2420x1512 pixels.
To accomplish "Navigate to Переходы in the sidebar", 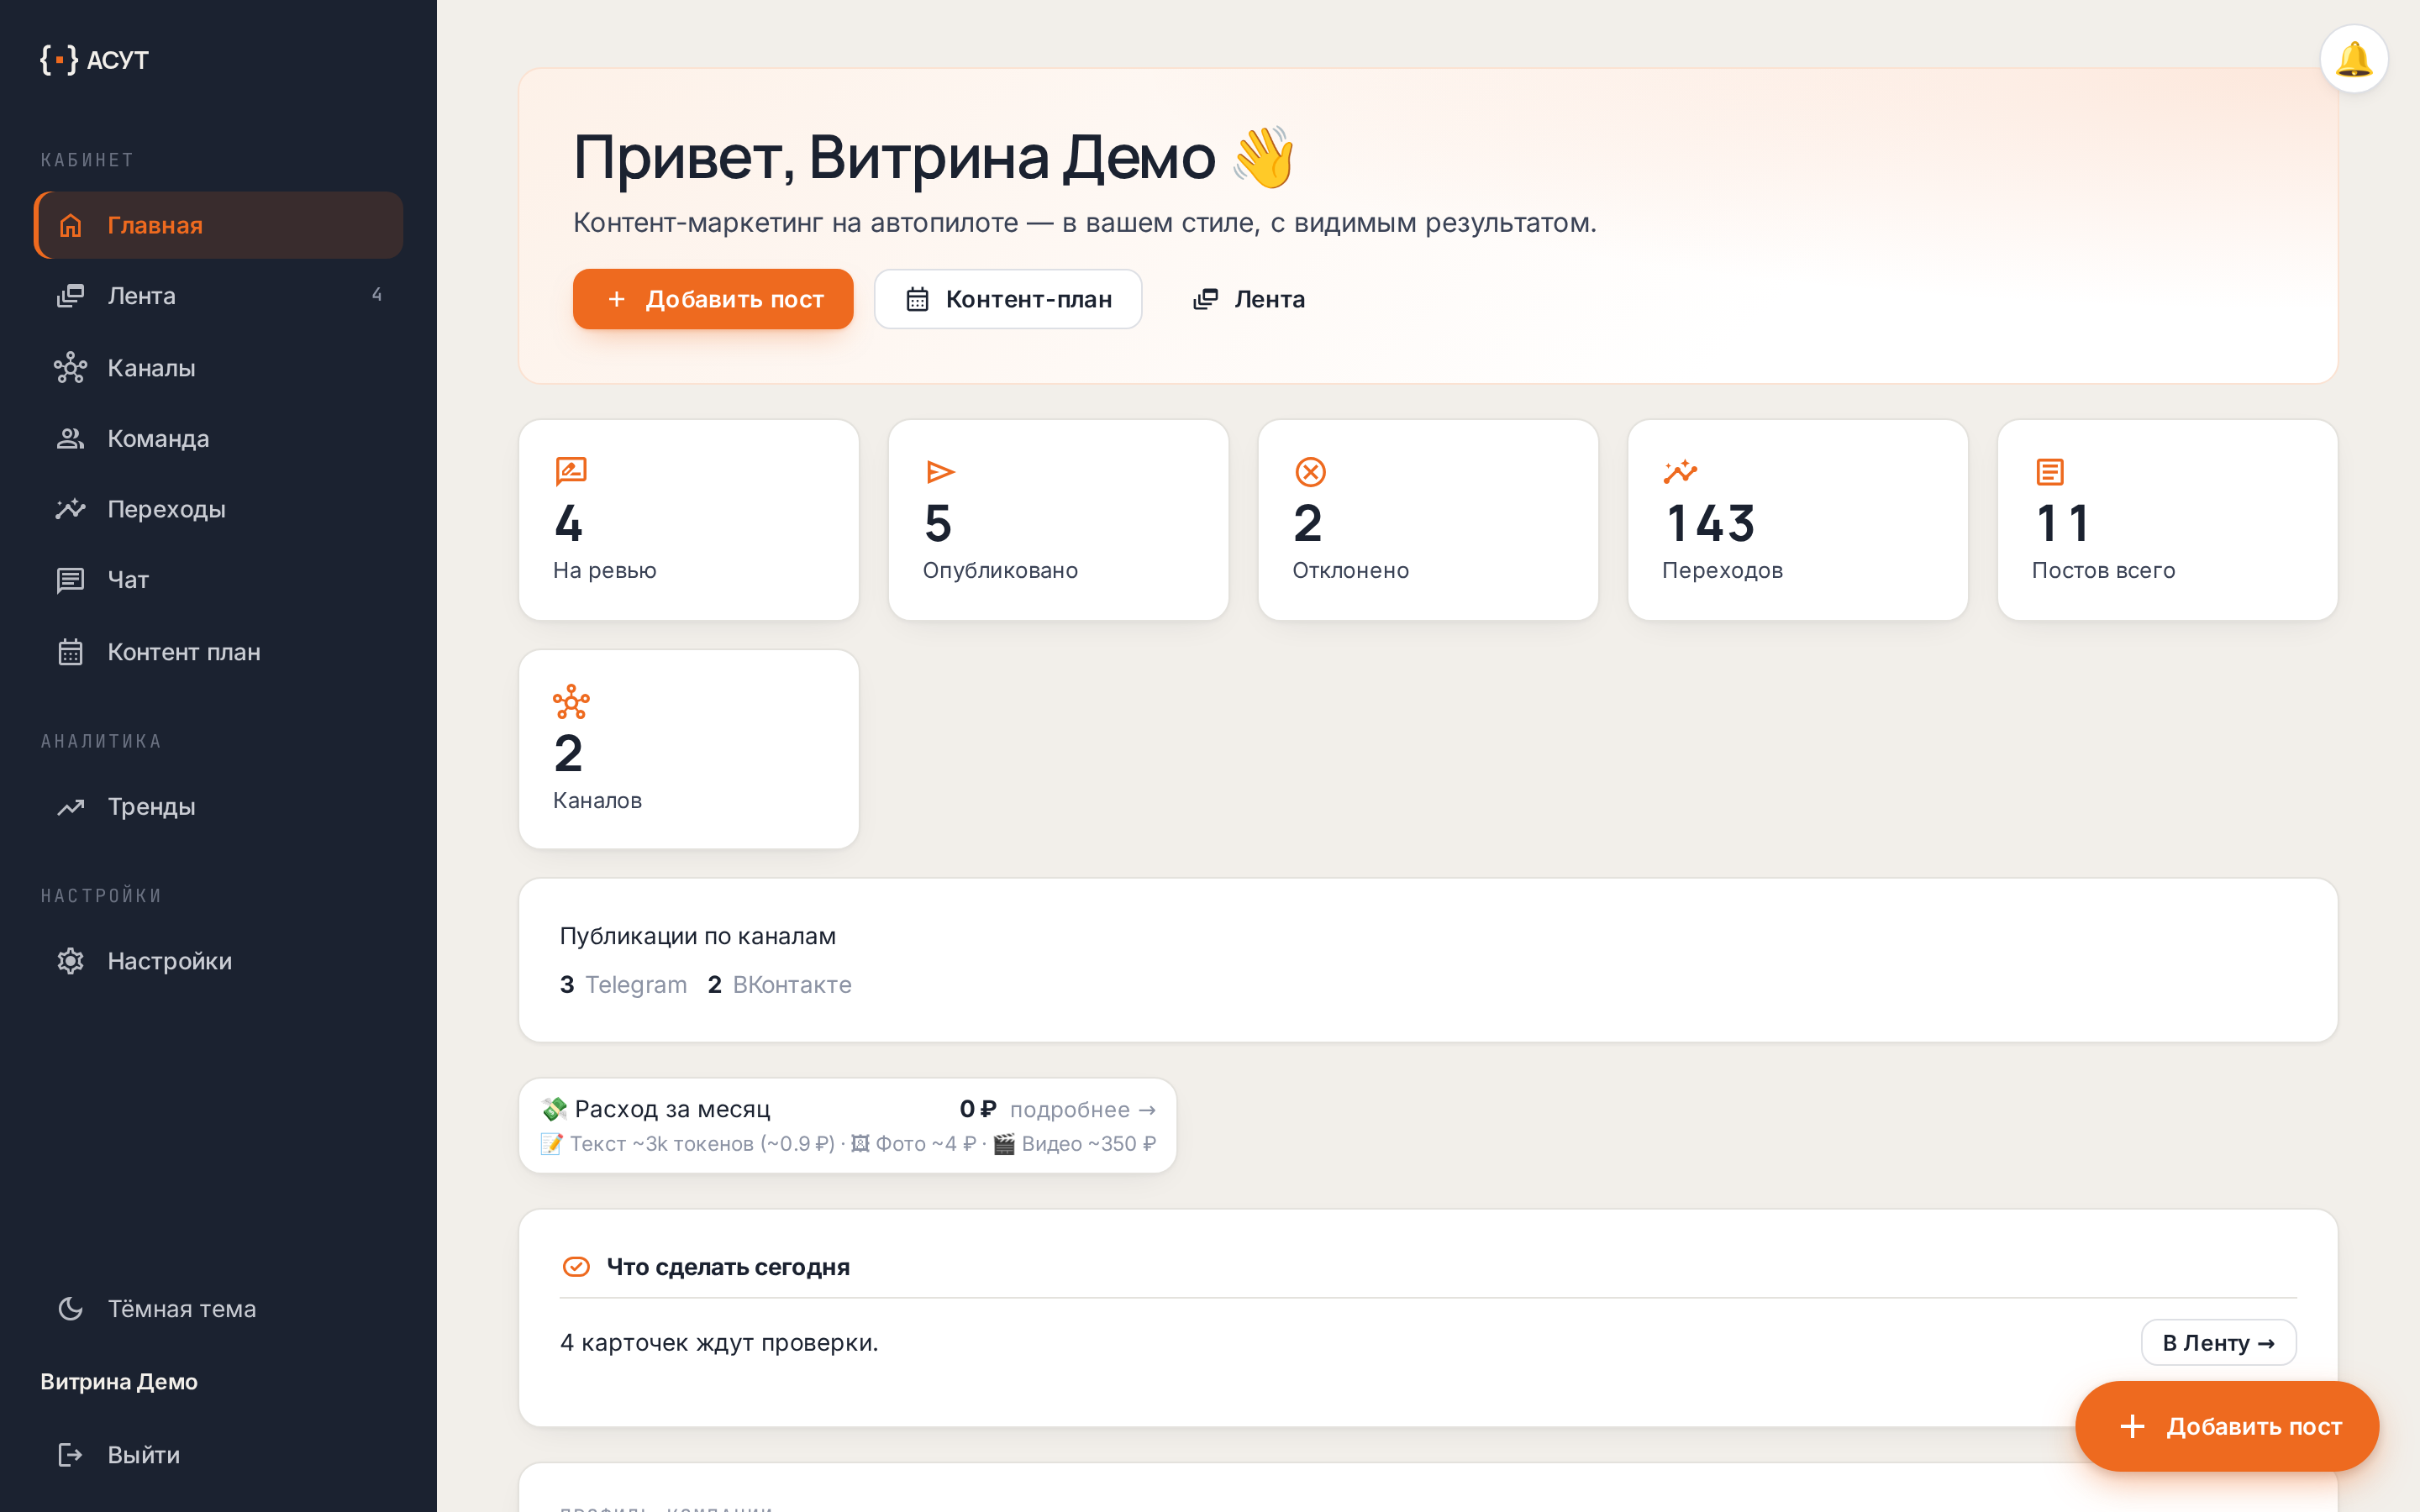I will (x=219, y=509).
